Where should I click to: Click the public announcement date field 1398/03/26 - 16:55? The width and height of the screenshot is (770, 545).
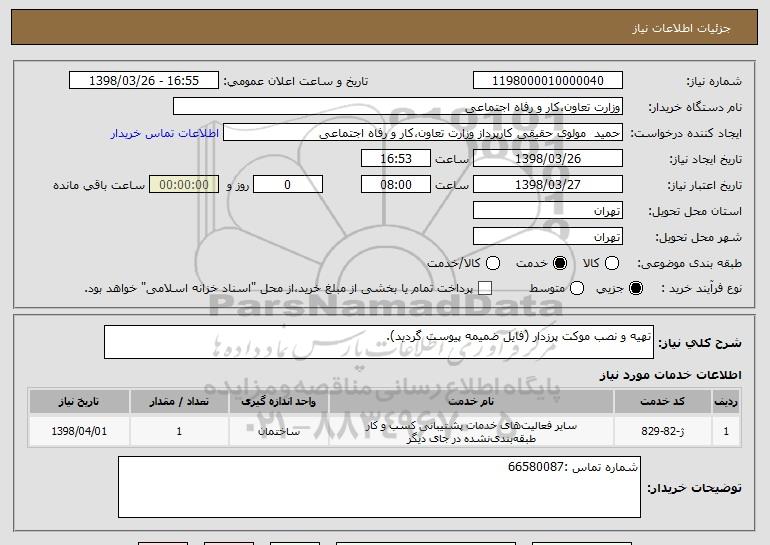(x=144, y=81)
